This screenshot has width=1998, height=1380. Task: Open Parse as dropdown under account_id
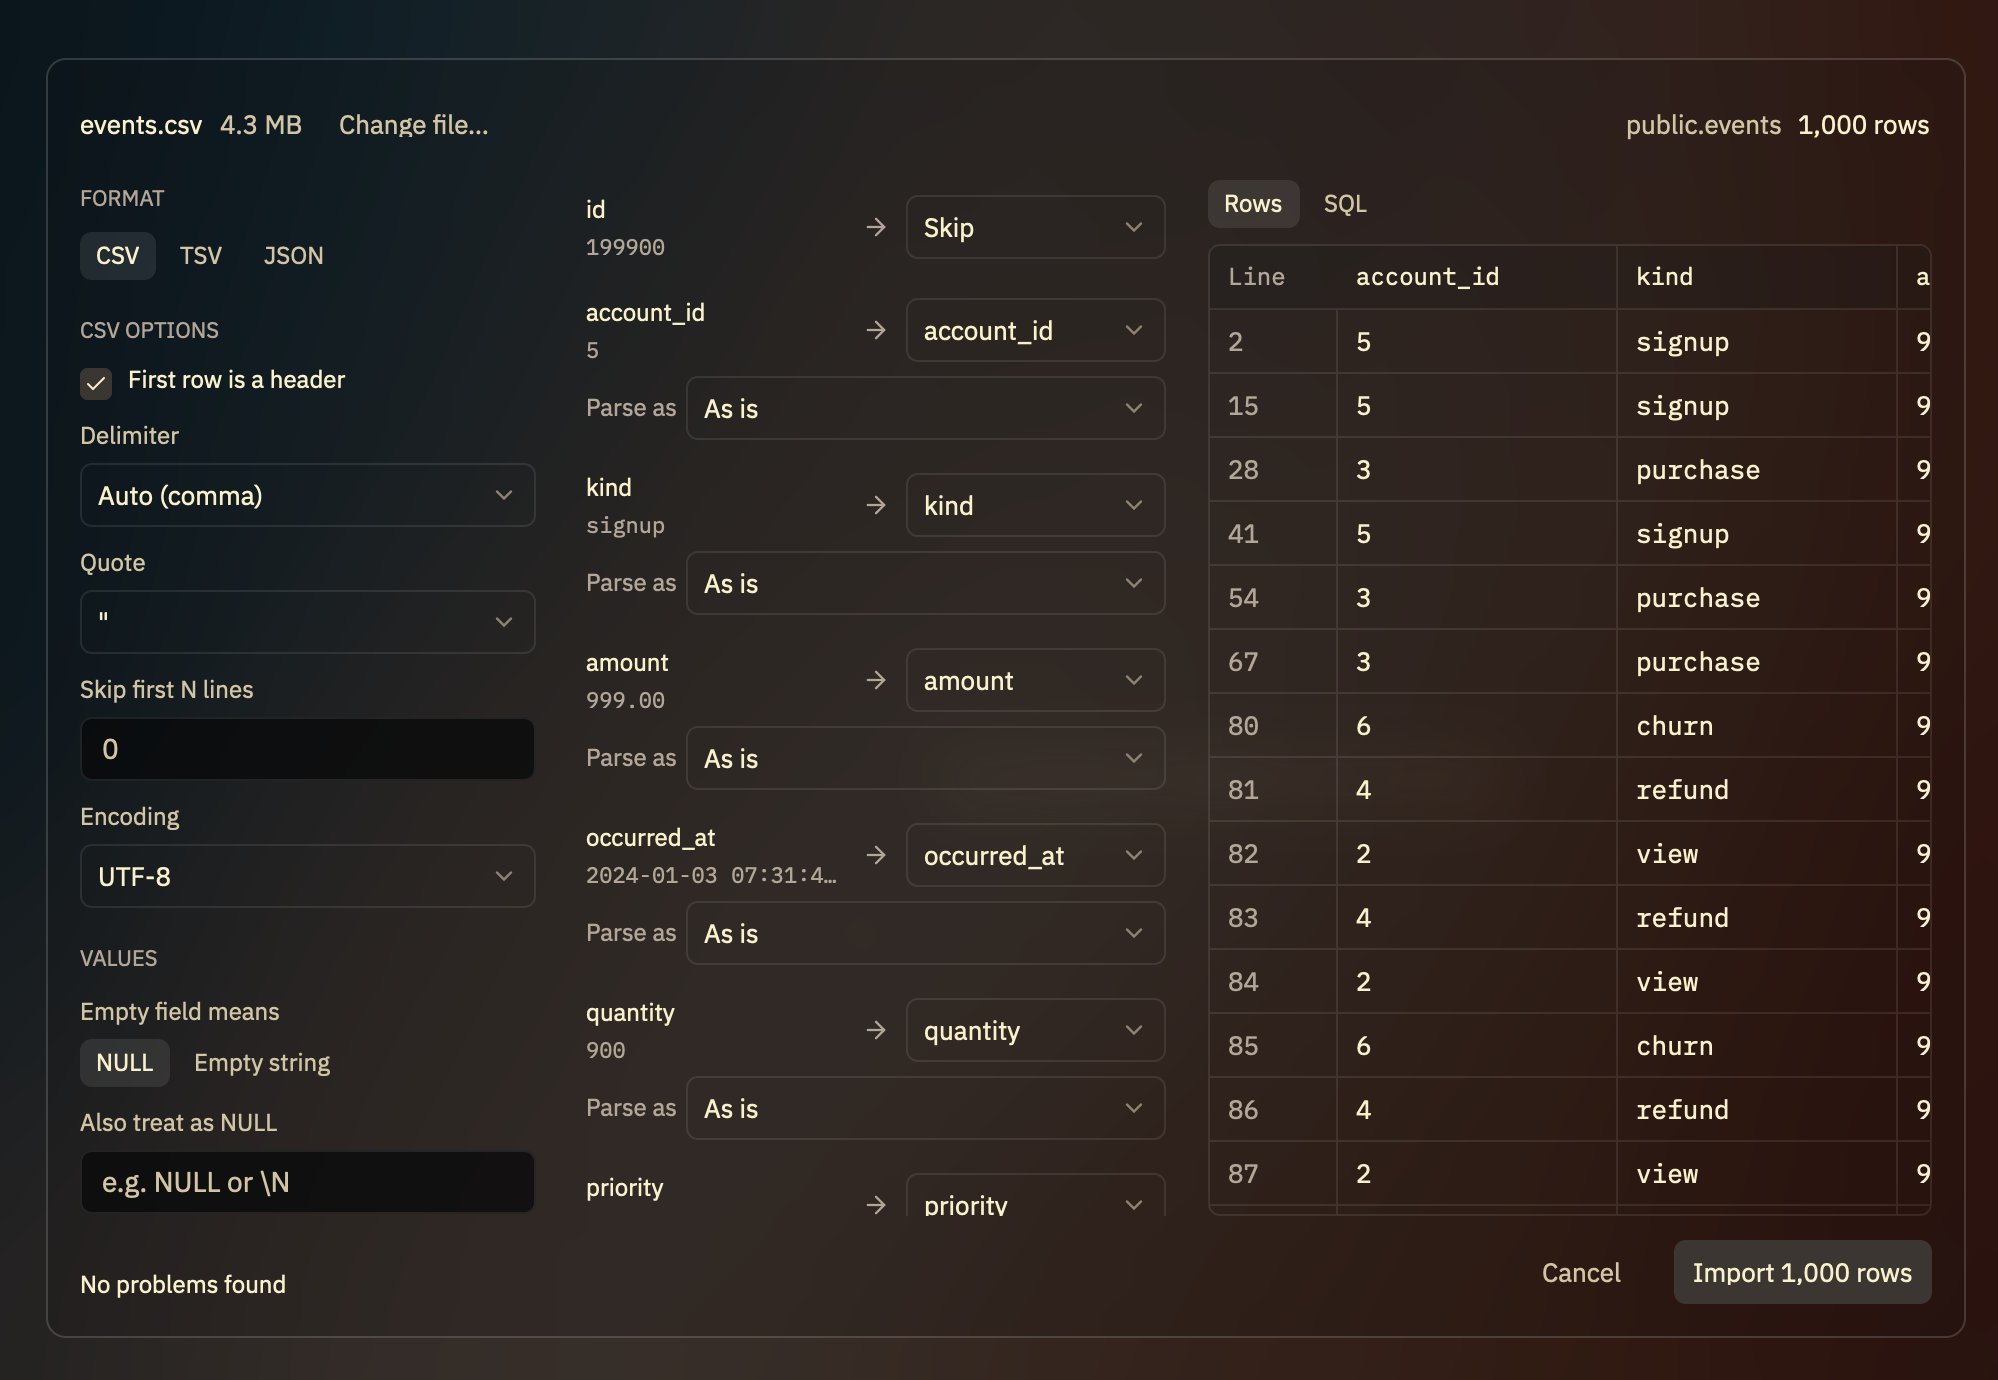coord(925,408)
